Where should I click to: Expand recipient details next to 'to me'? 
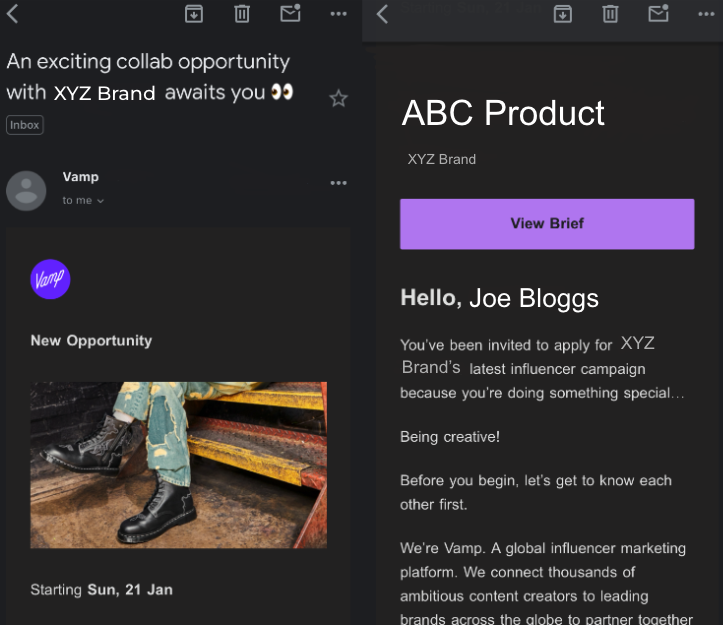101,201
